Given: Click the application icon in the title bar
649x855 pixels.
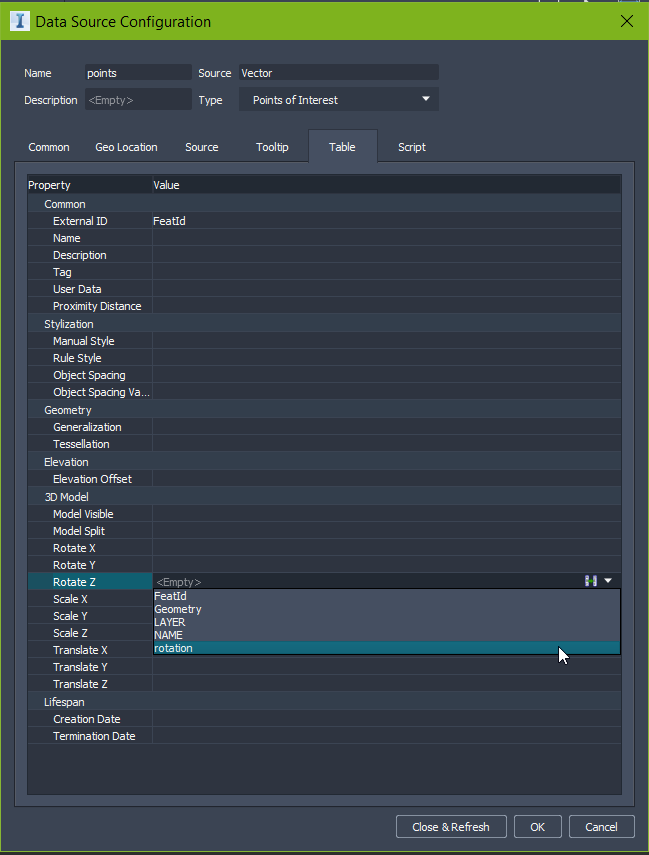Looking at the screenshot, I should pos(19,20).
